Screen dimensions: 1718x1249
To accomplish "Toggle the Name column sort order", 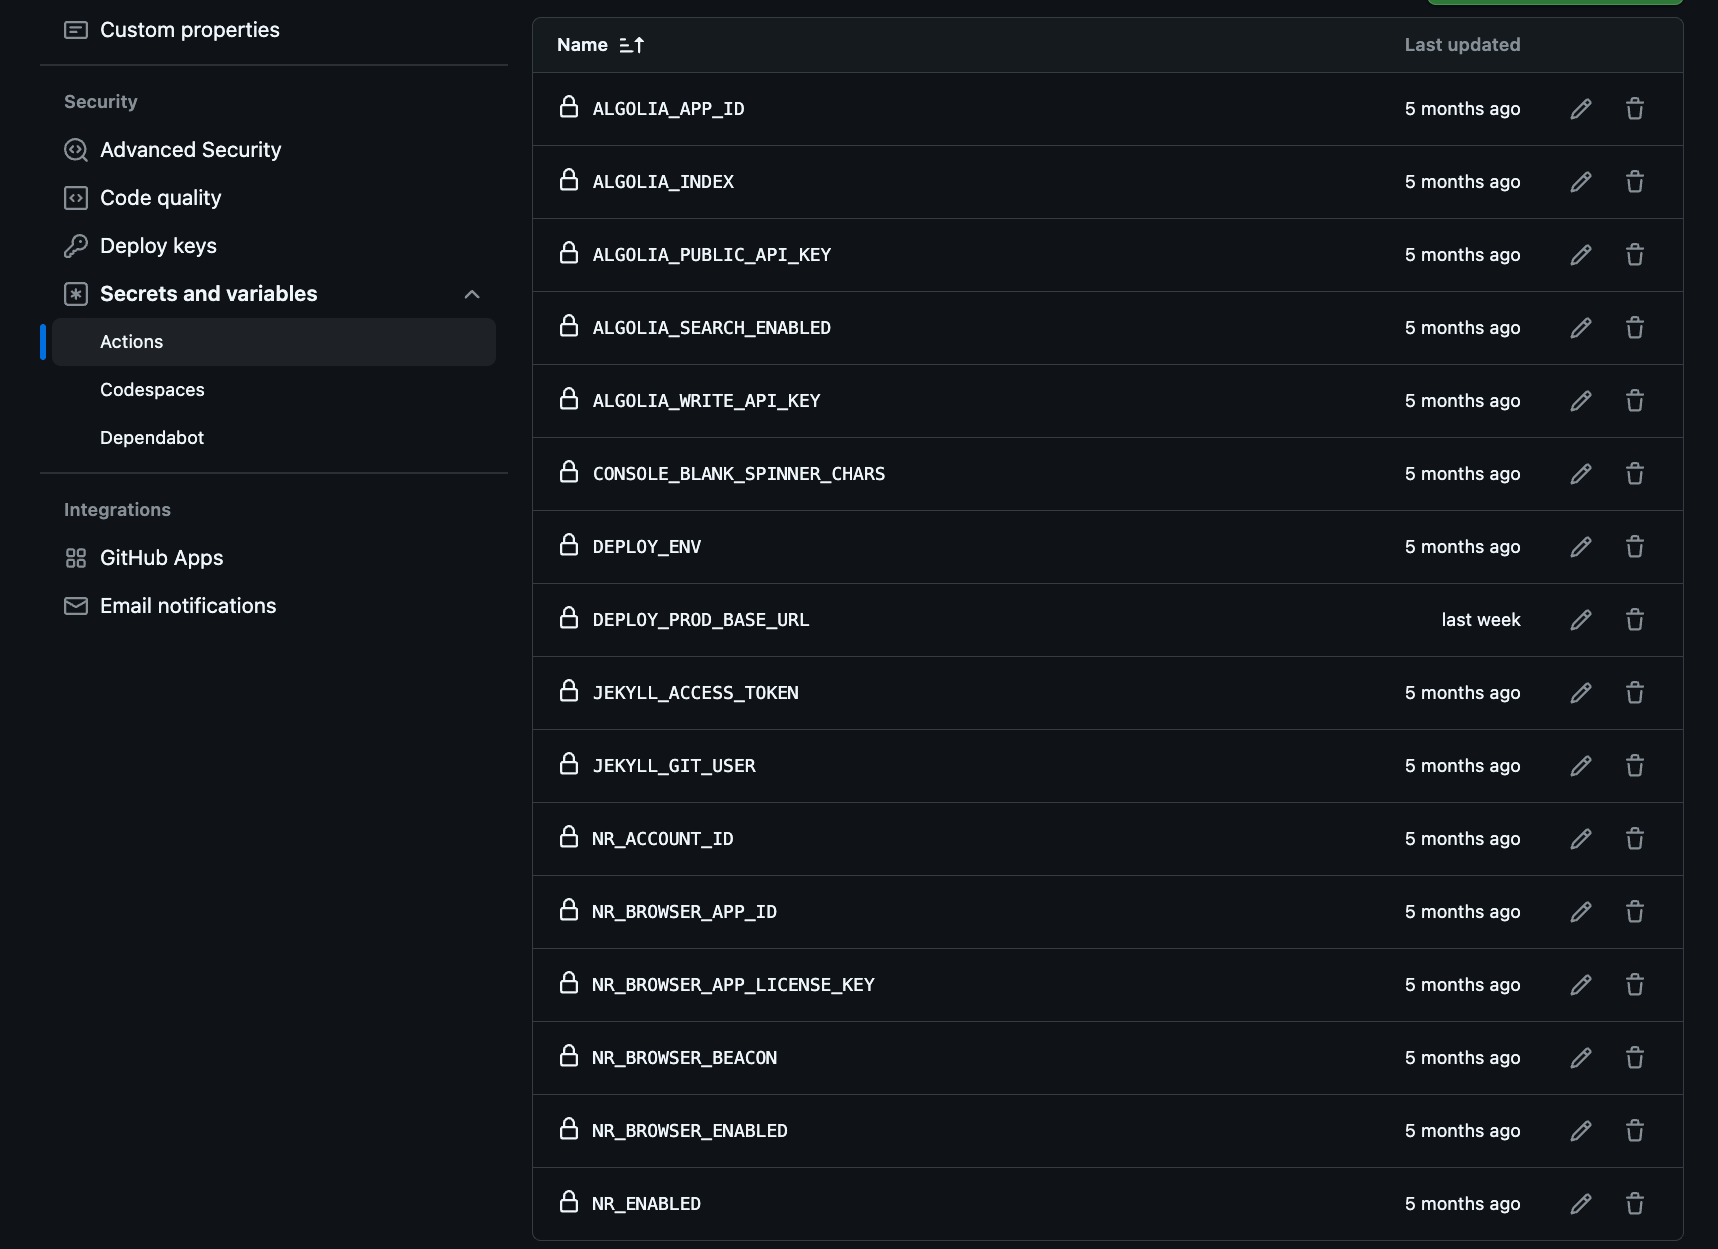I will [631, 44].
